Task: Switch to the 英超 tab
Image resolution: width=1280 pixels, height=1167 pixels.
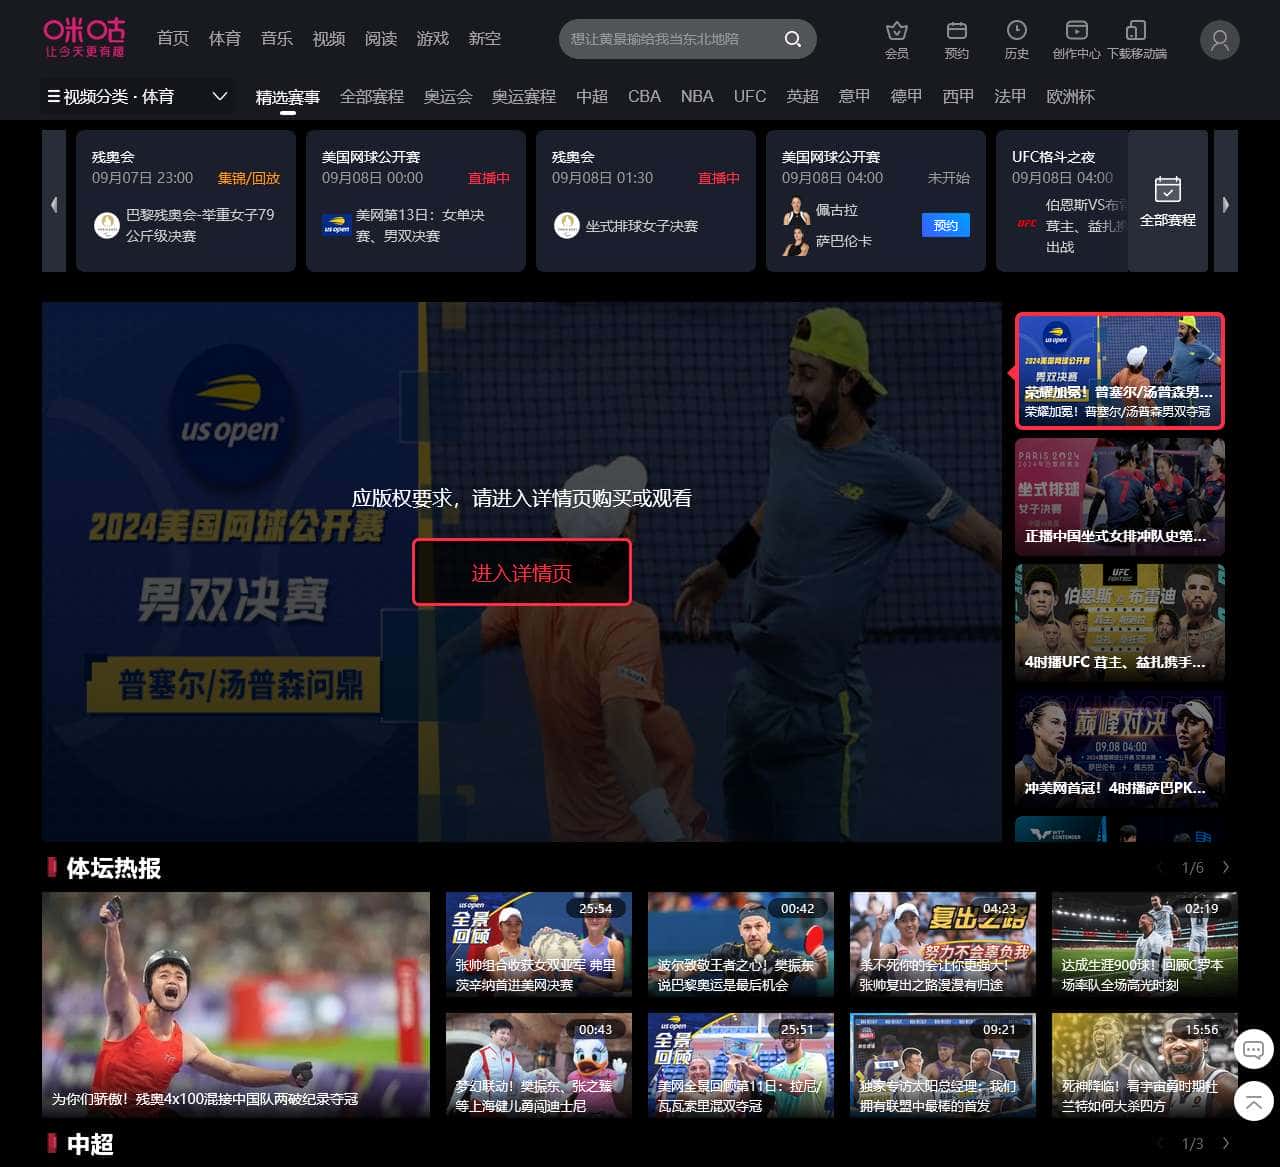Action: coord(802,97)
